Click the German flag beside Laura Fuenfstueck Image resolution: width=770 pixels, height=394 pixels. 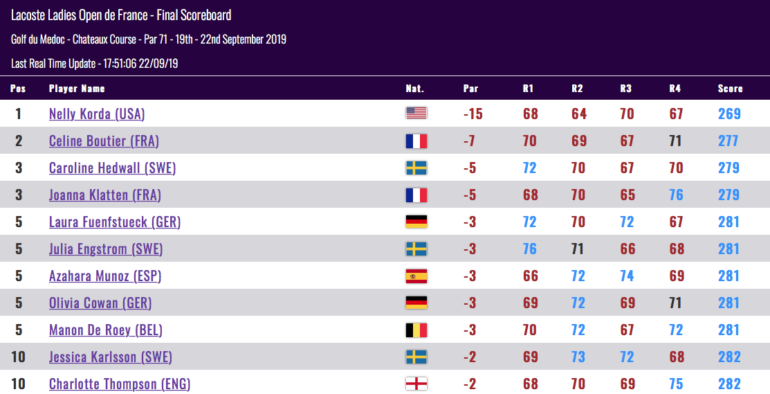416,222
